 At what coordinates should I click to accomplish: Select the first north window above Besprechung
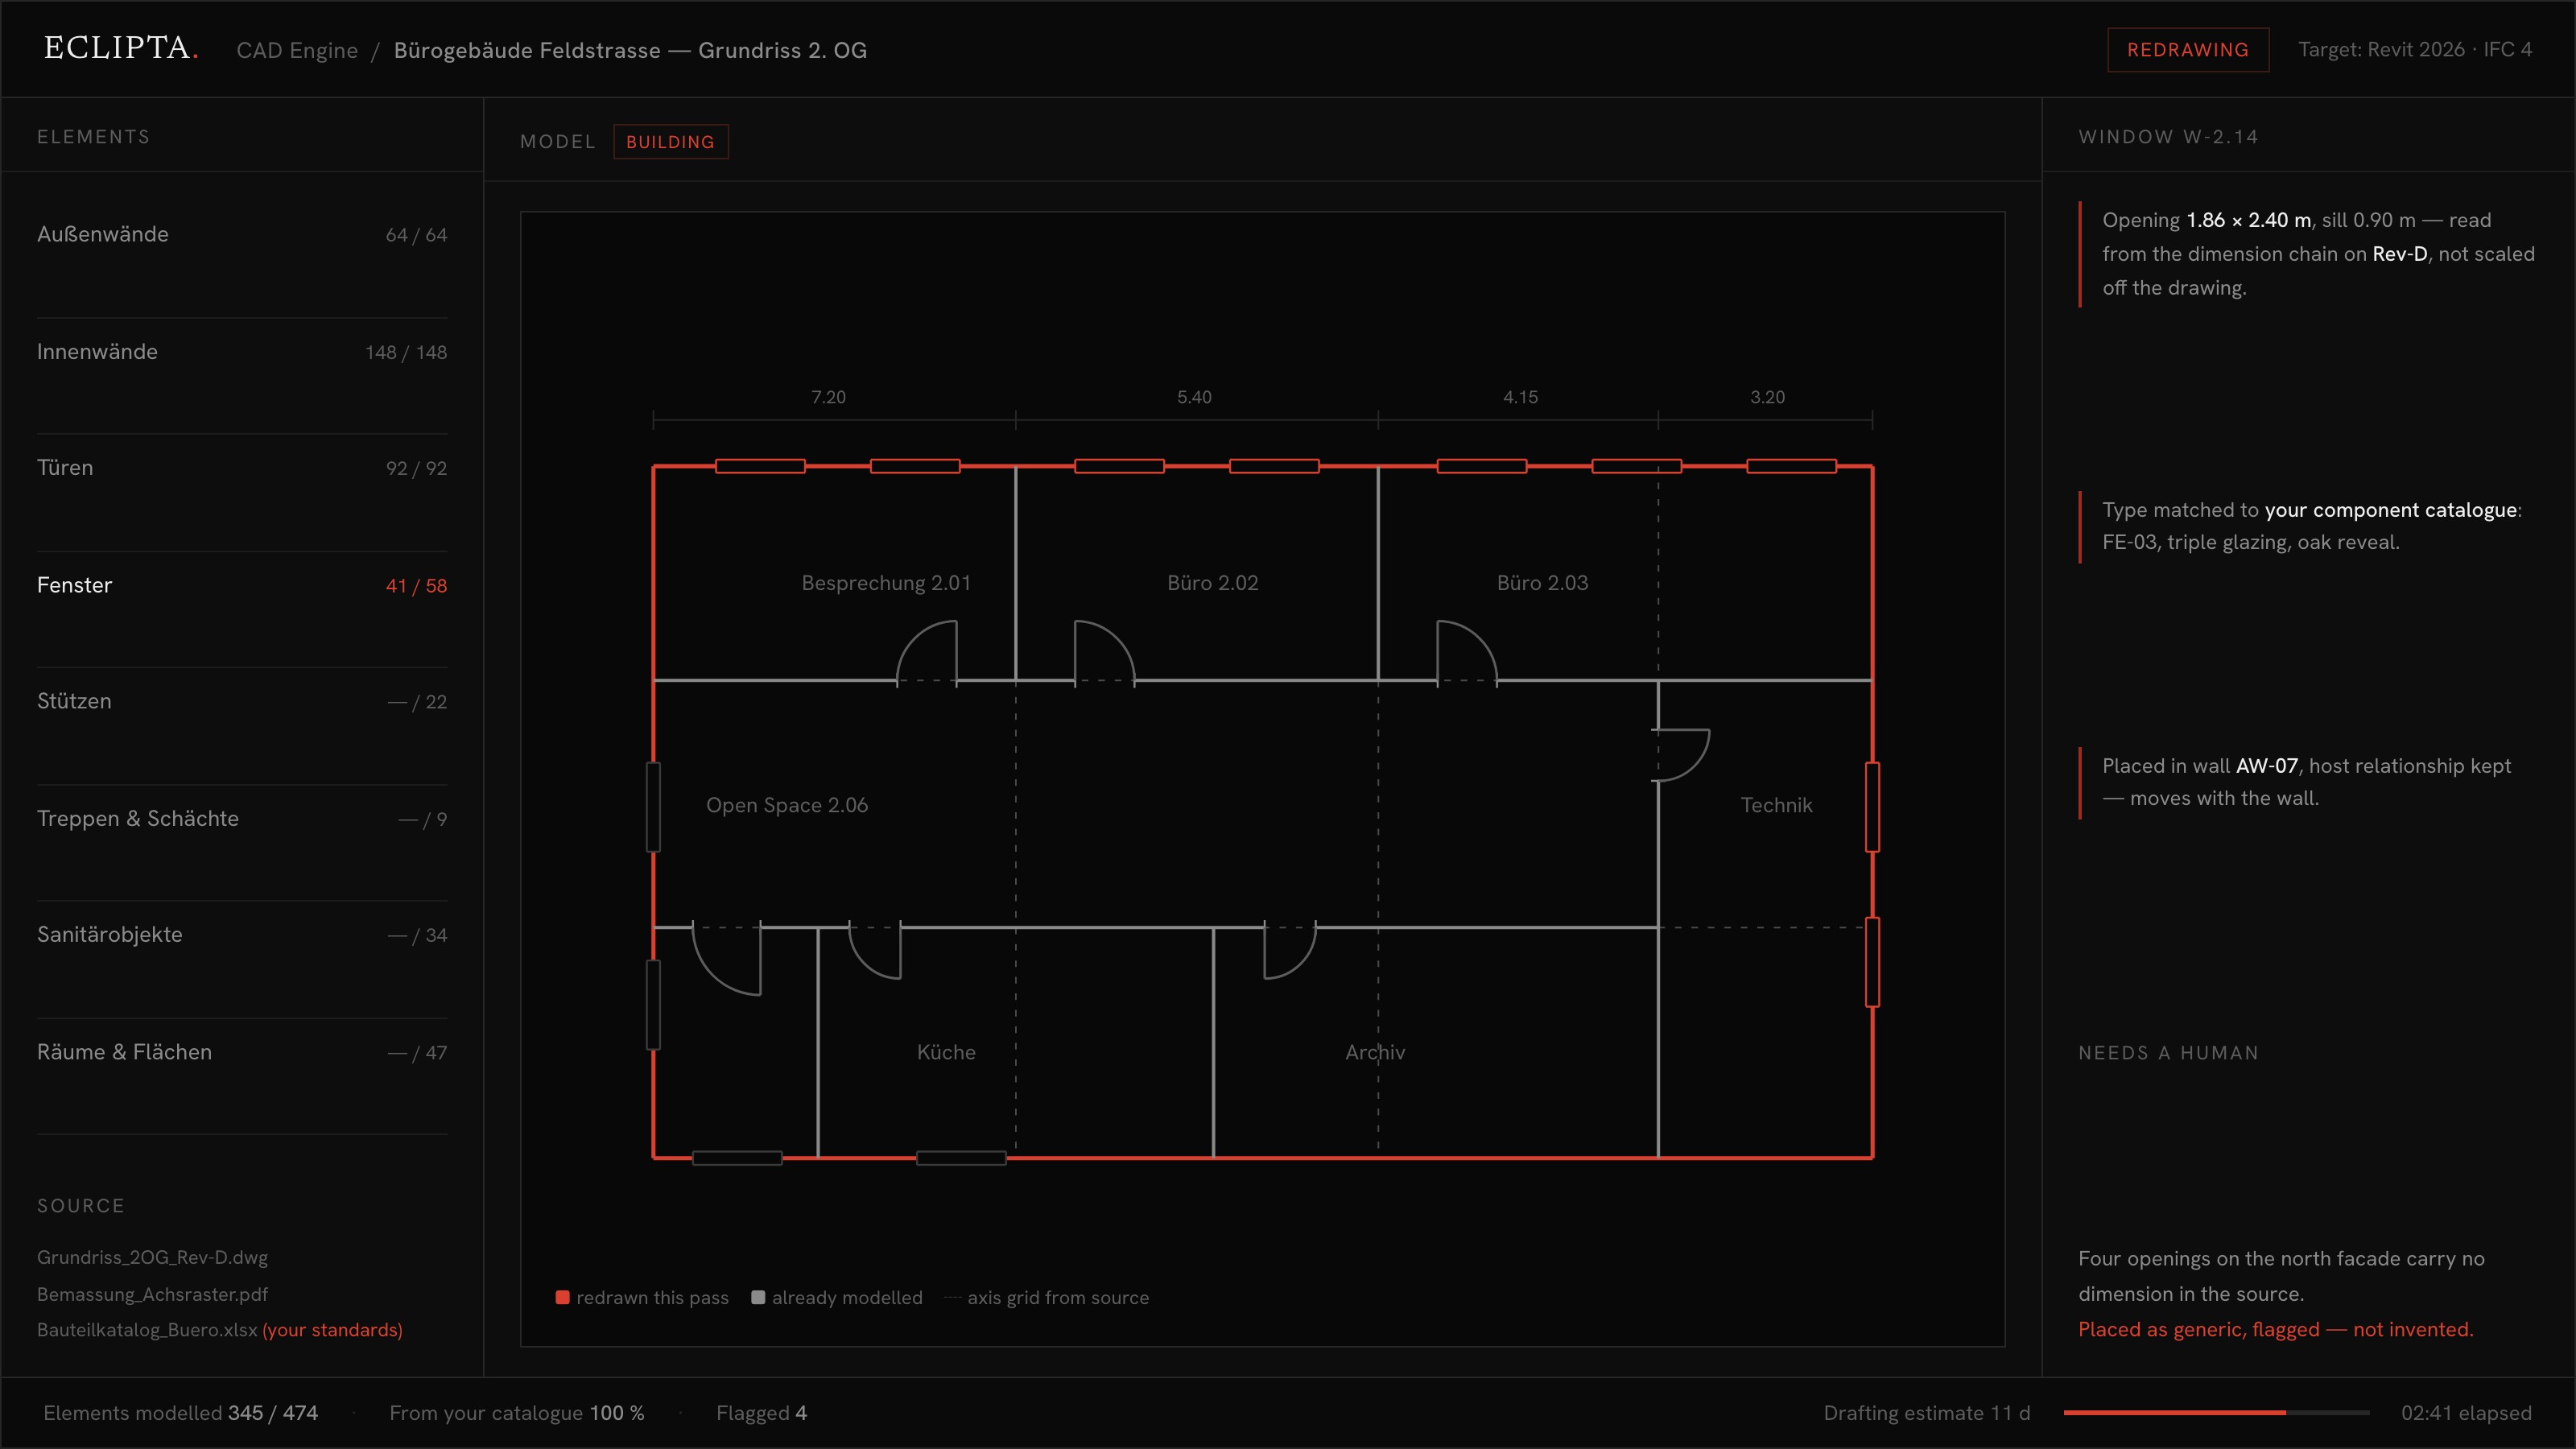[x=760, y=466]
